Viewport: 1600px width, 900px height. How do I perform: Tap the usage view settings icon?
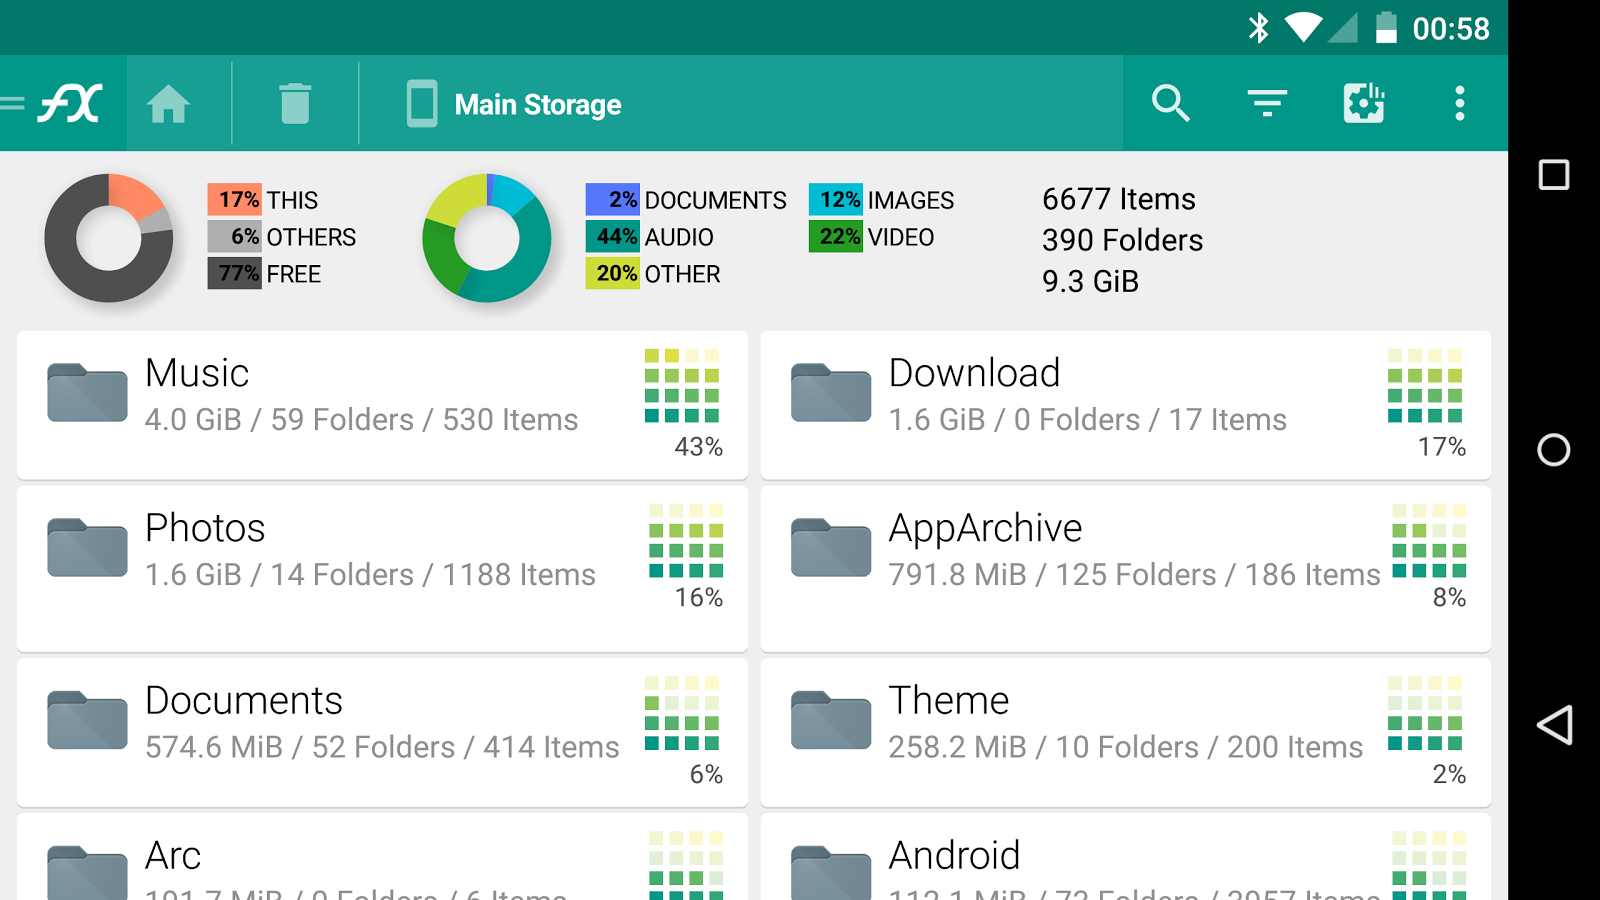(x=1363, y=103)
